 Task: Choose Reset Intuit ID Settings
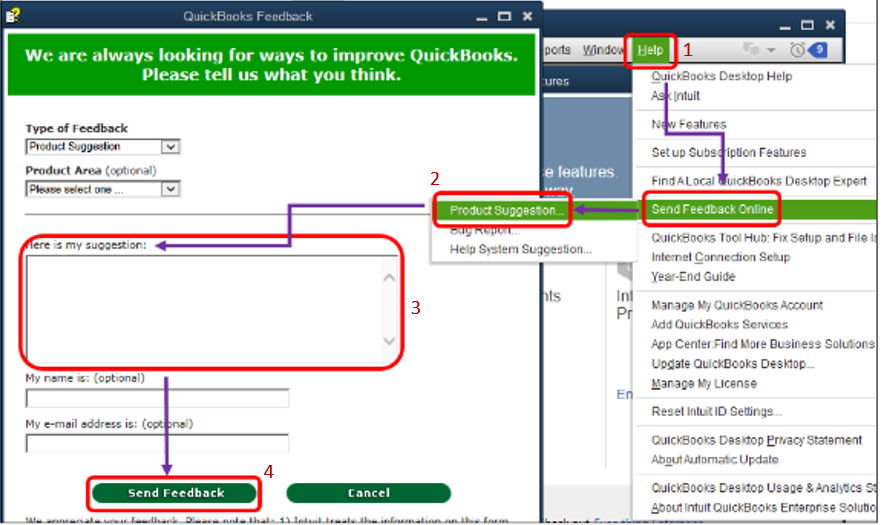point(716,411)
